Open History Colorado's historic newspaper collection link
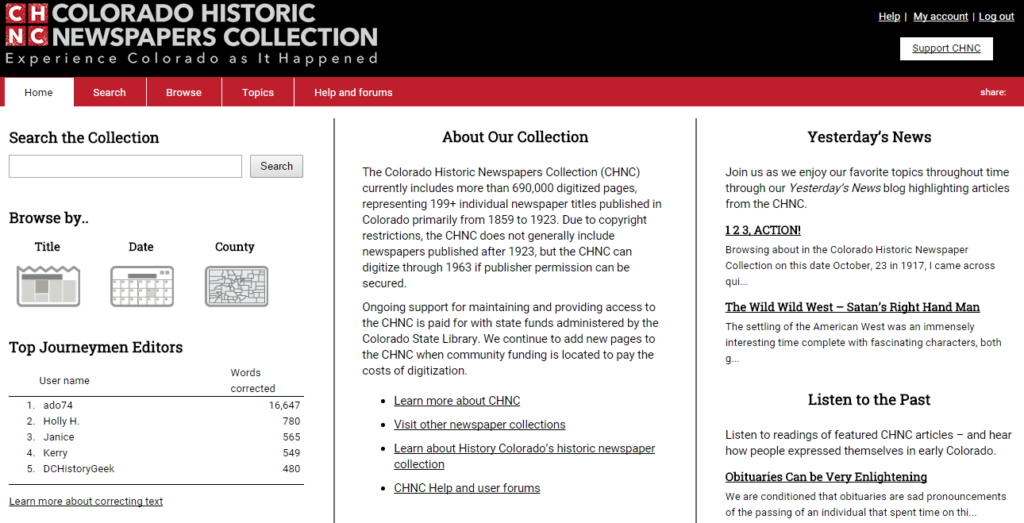Viewport: 1024px width, 523px height. [524, 456]
